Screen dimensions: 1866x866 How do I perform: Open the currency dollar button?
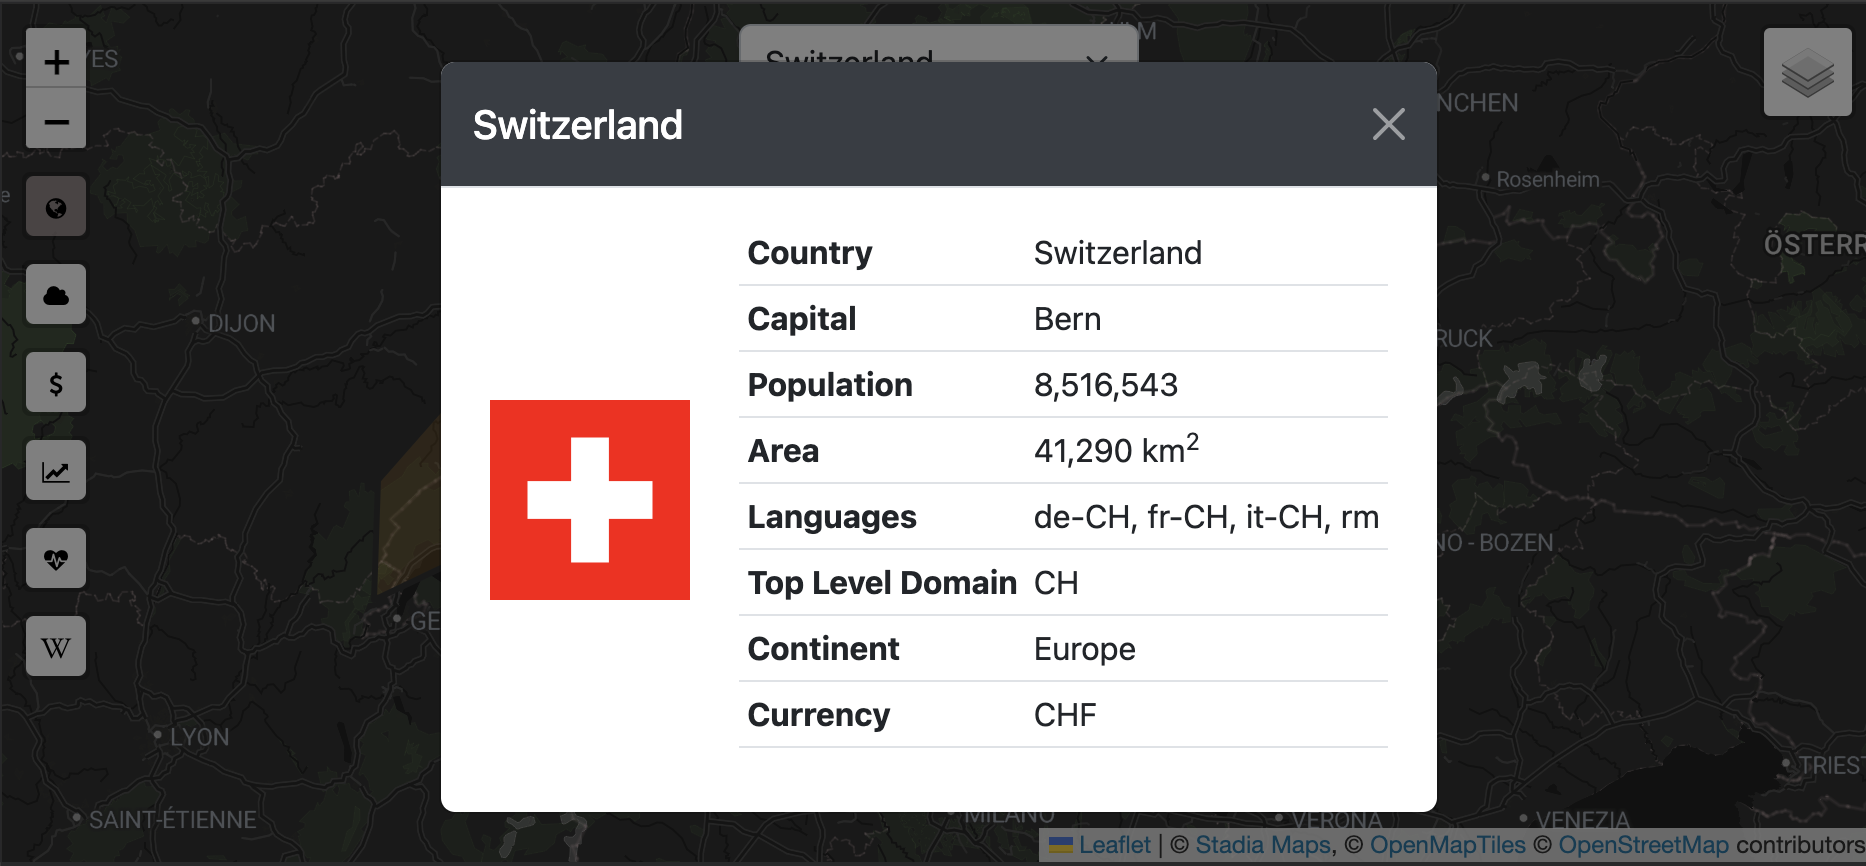[x=56, y=383]
